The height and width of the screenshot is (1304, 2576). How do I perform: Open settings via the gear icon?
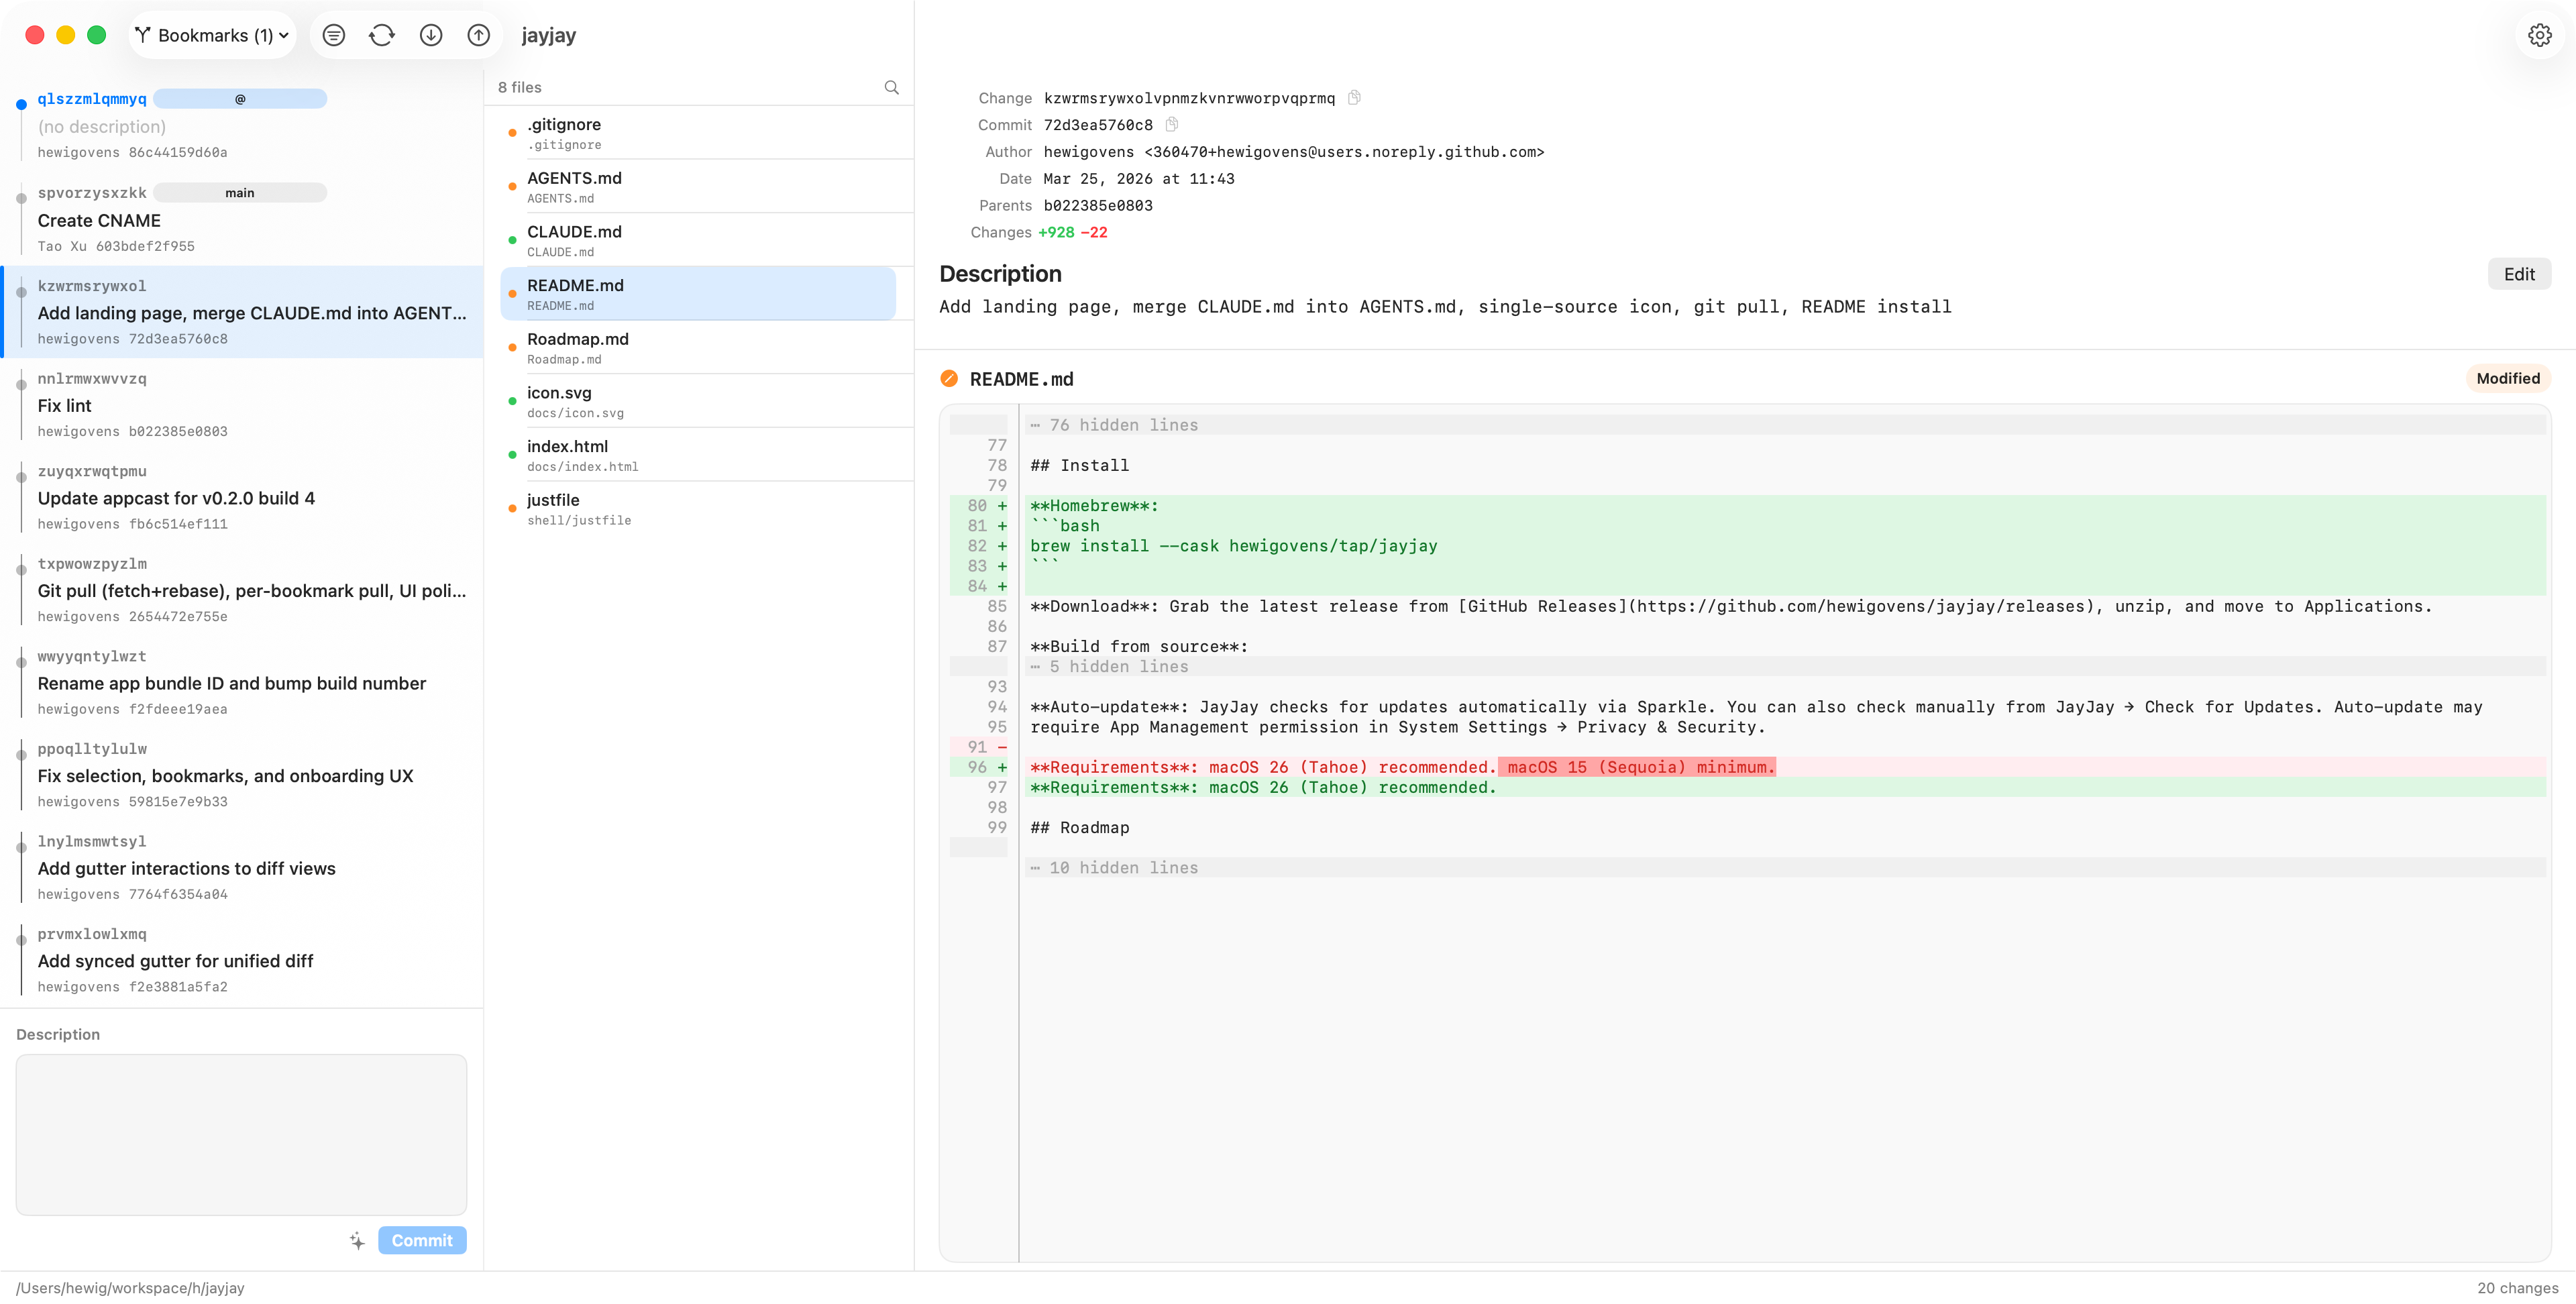click(x=2539, y=35)
